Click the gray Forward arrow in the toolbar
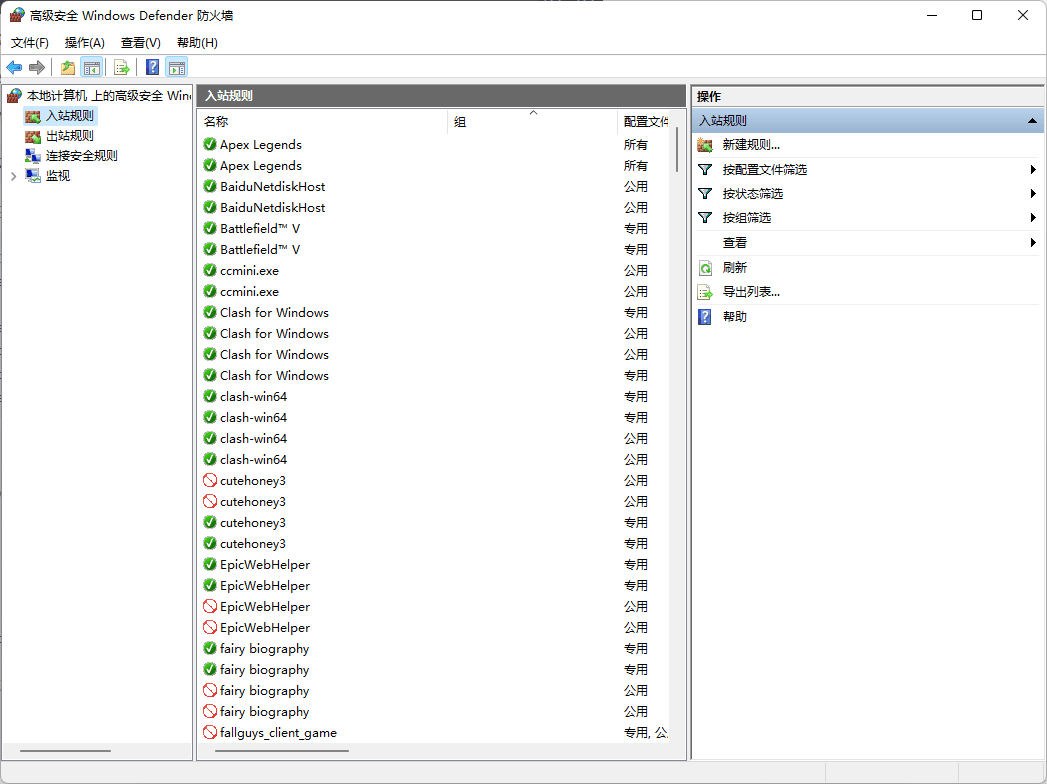This screenshot has width=1047, height=784. 37,67
